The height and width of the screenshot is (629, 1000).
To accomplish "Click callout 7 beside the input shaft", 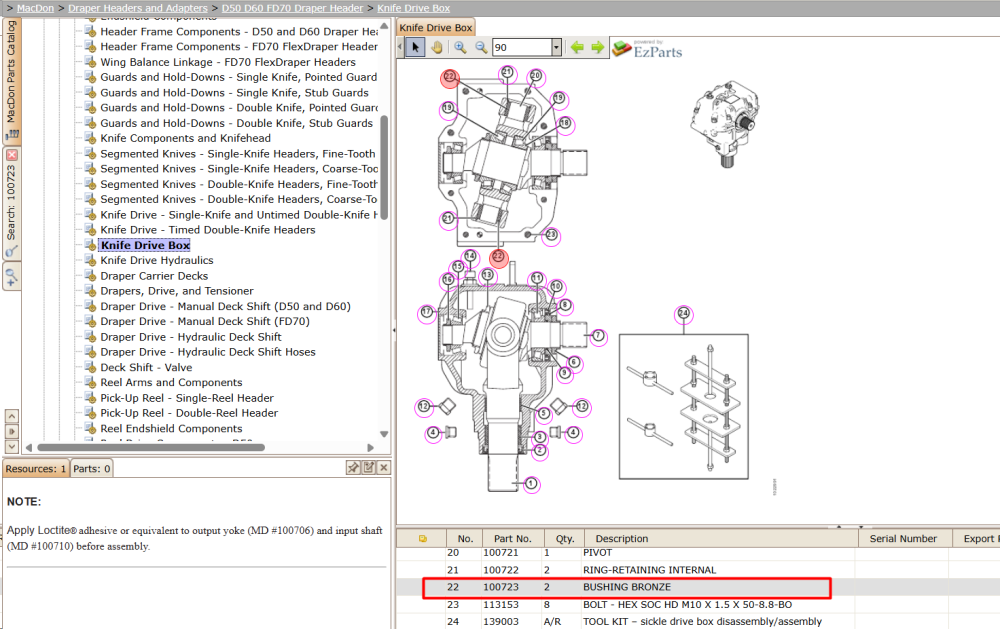I will click(598, 336).
